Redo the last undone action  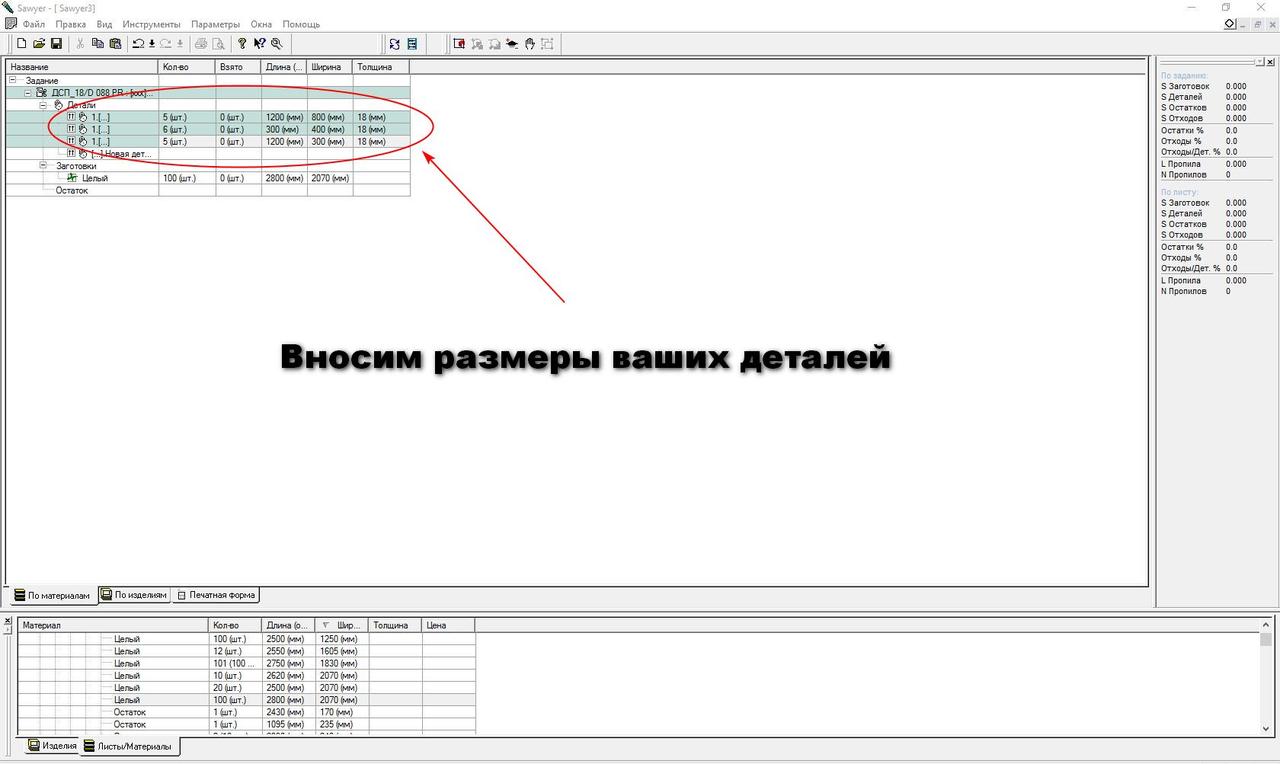[x=166, y=44]
